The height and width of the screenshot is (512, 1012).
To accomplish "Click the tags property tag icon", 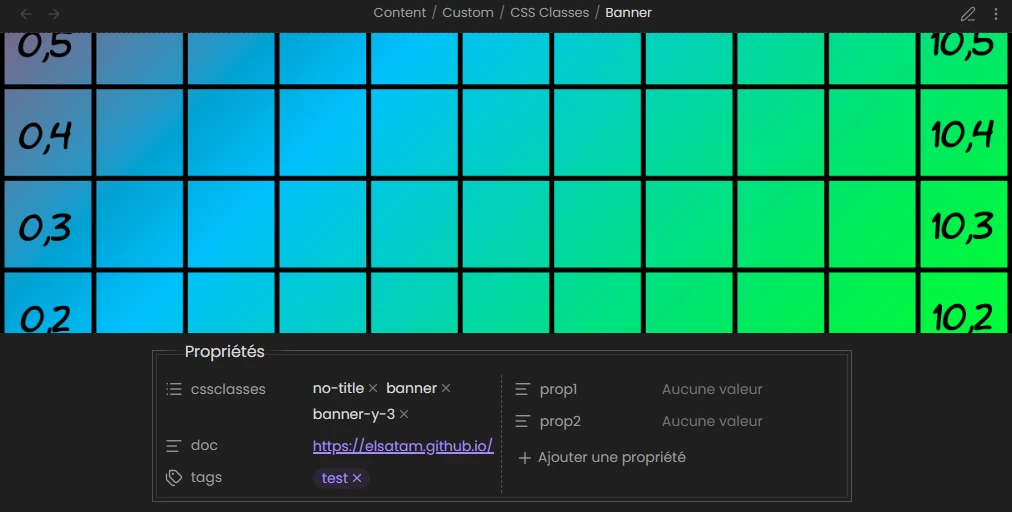I will [174, 478].
